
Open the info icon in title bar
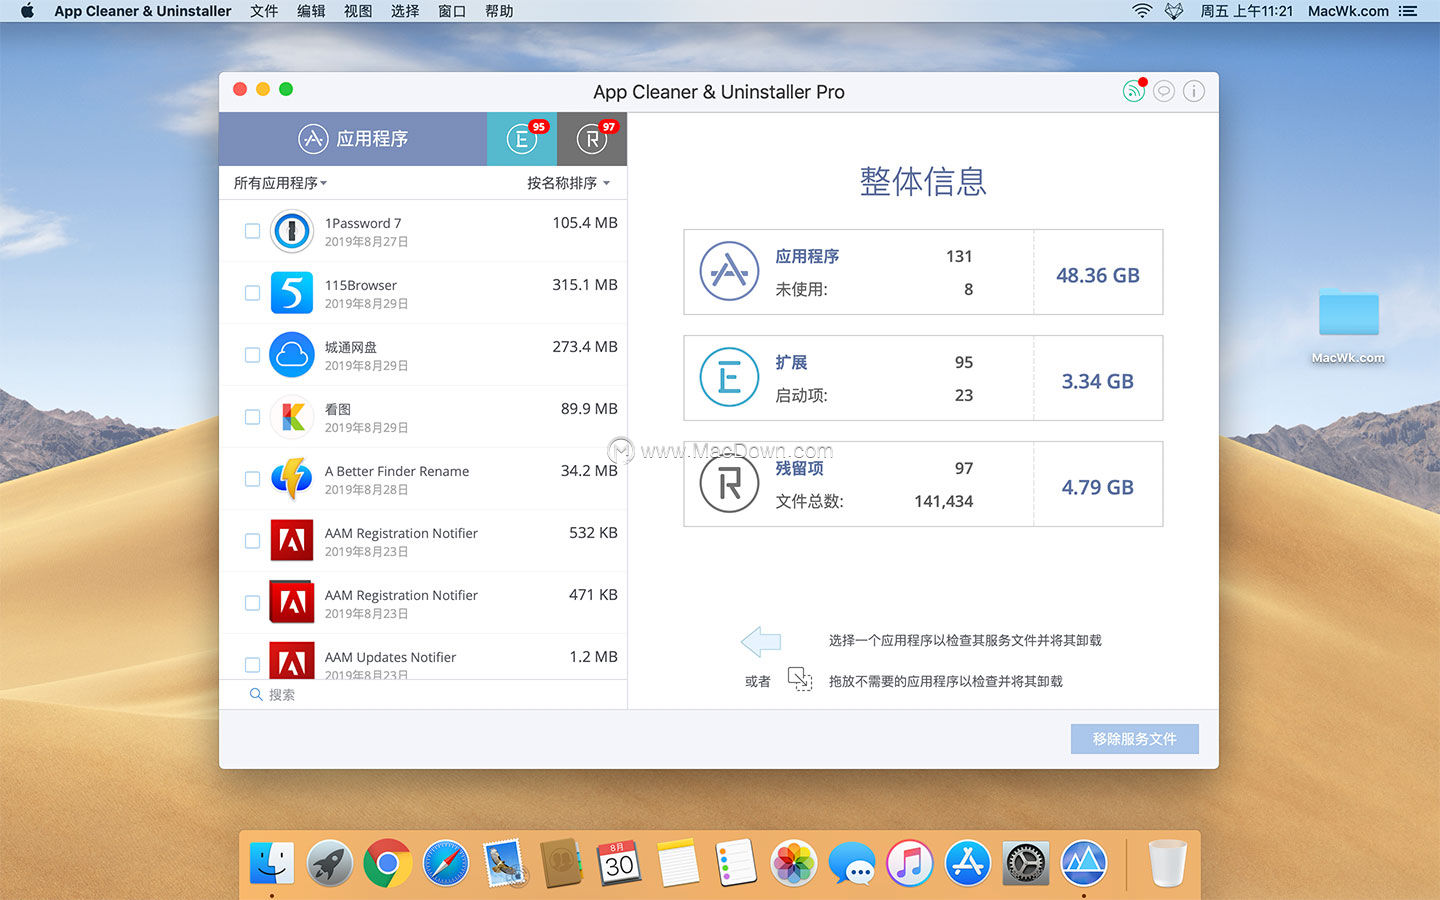pyautogui.click(x=1194, y=91)
